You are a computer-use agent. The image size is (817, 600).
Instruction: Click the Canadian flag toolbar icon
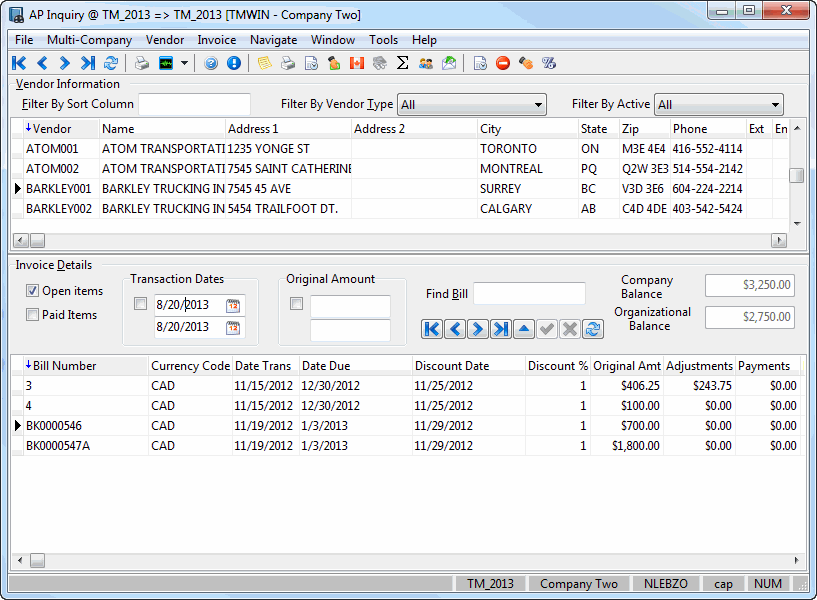(356, 63)
